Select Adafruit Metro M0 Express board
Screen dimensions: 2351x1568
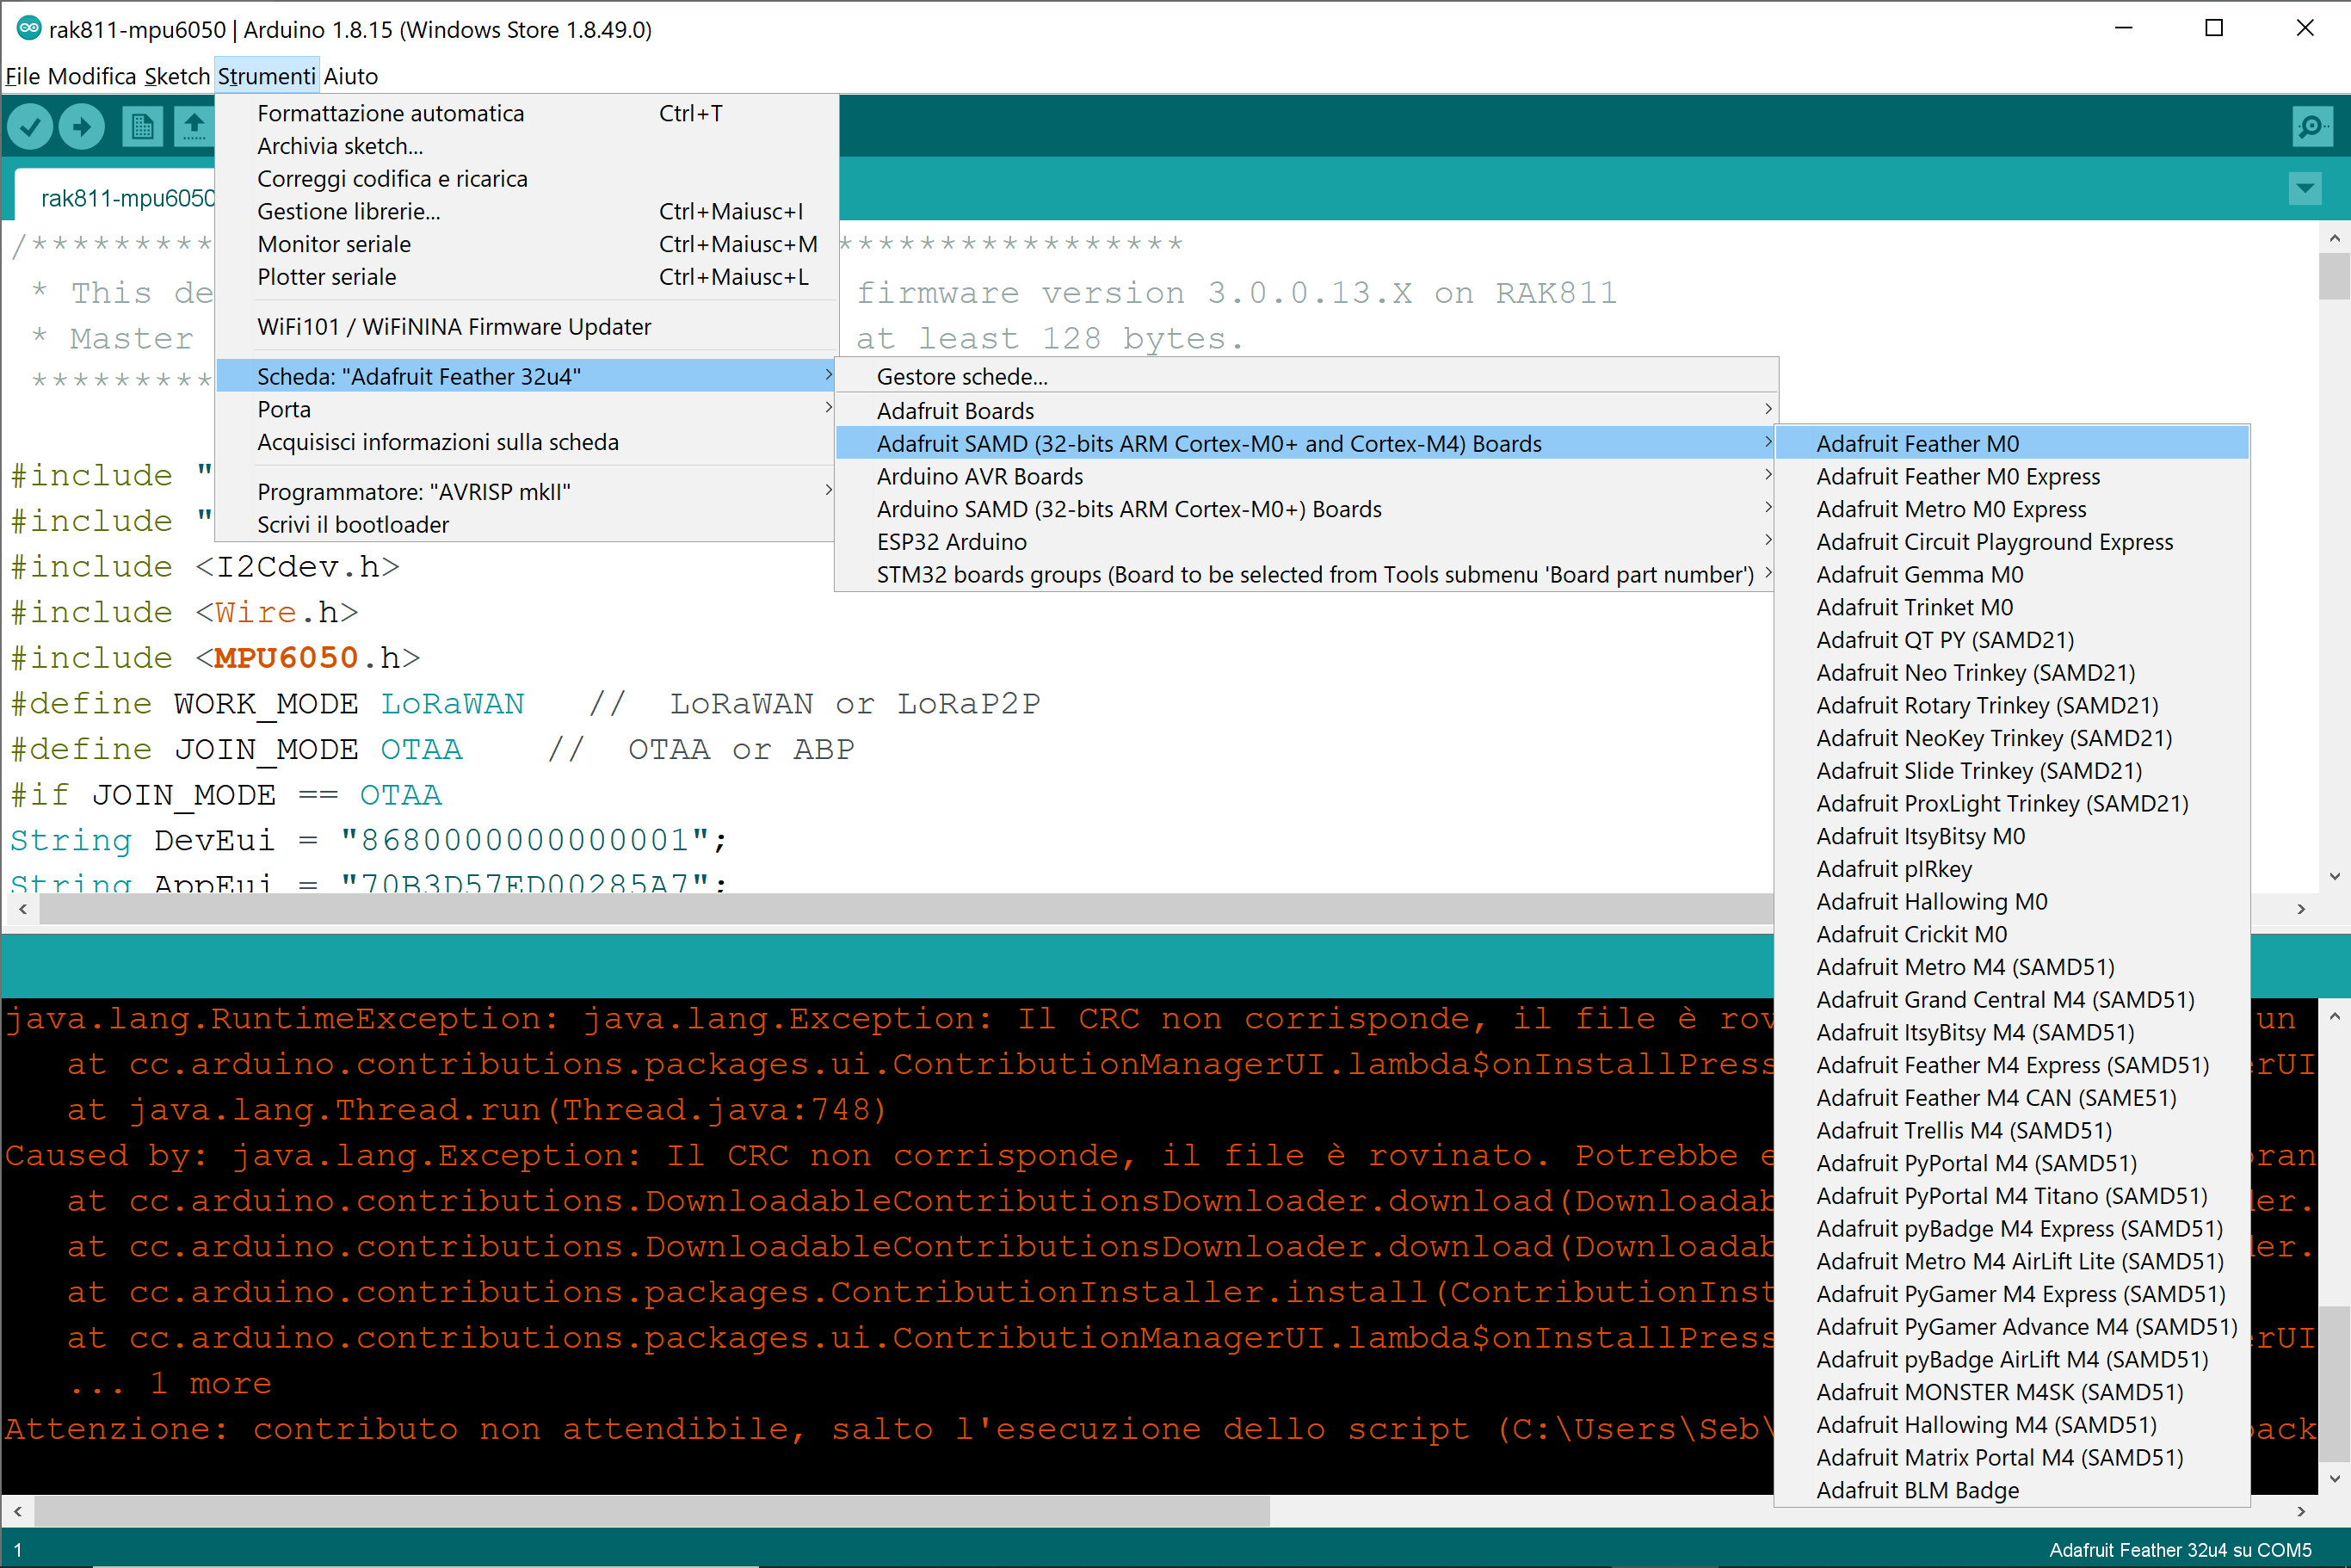pyautogui.click(x=1947, y=509)
